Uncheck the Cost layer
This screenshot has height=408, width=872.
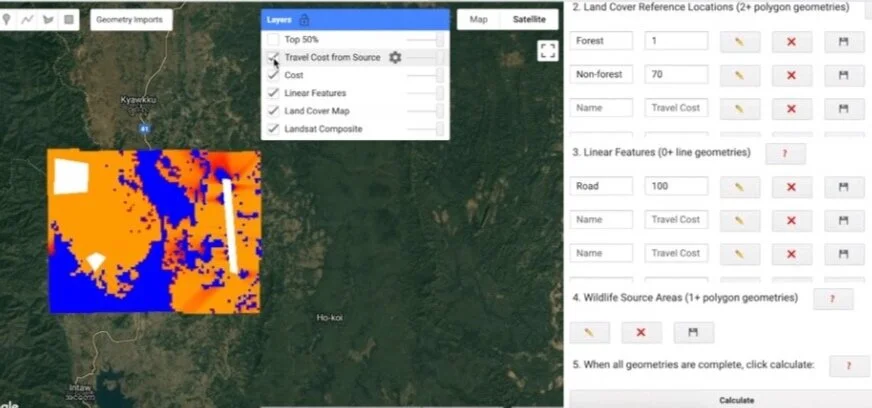point(273,75)
